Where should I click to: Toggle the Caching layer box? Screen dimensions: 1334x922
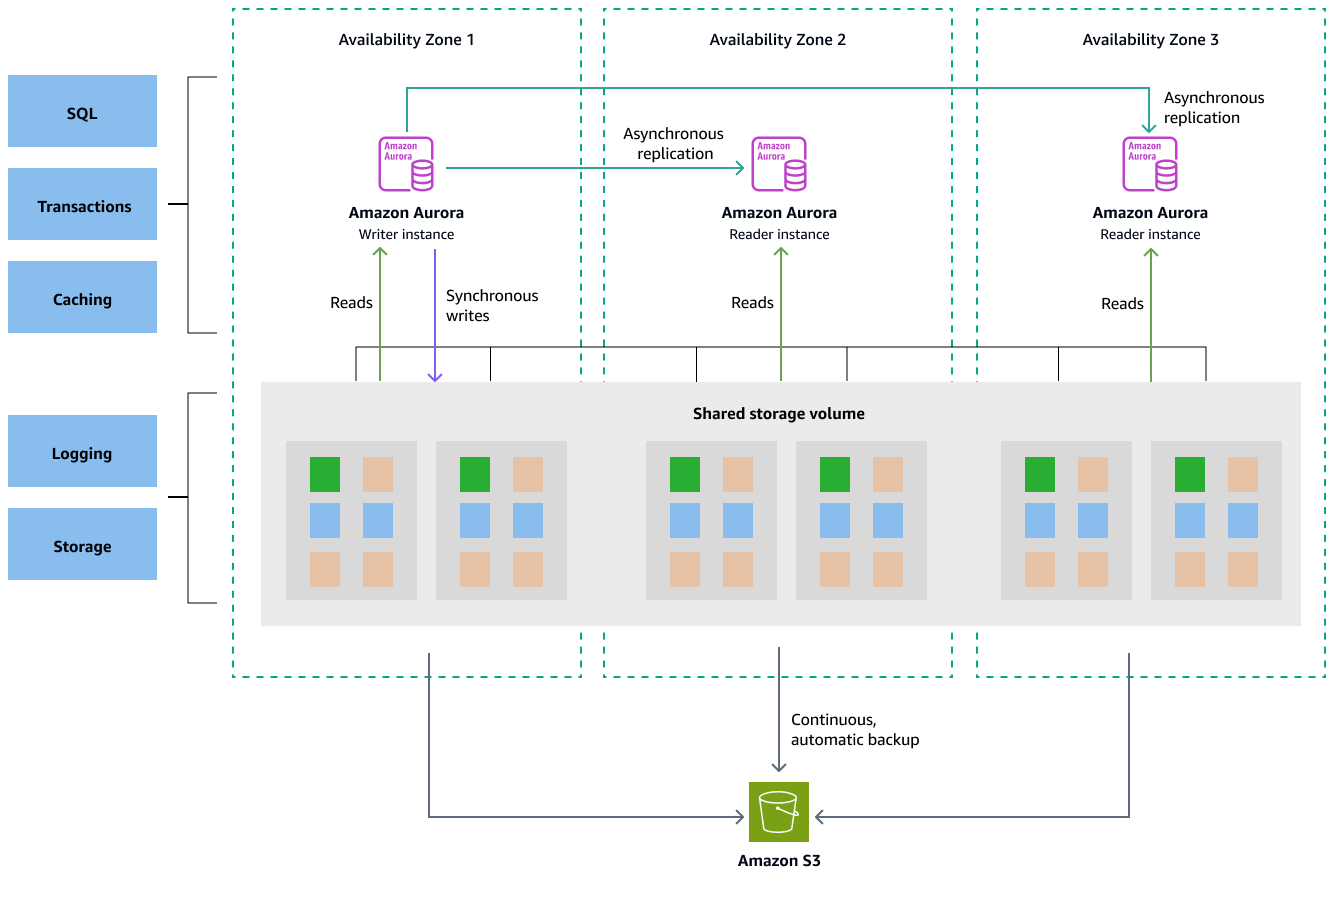(x=82, y=297)
